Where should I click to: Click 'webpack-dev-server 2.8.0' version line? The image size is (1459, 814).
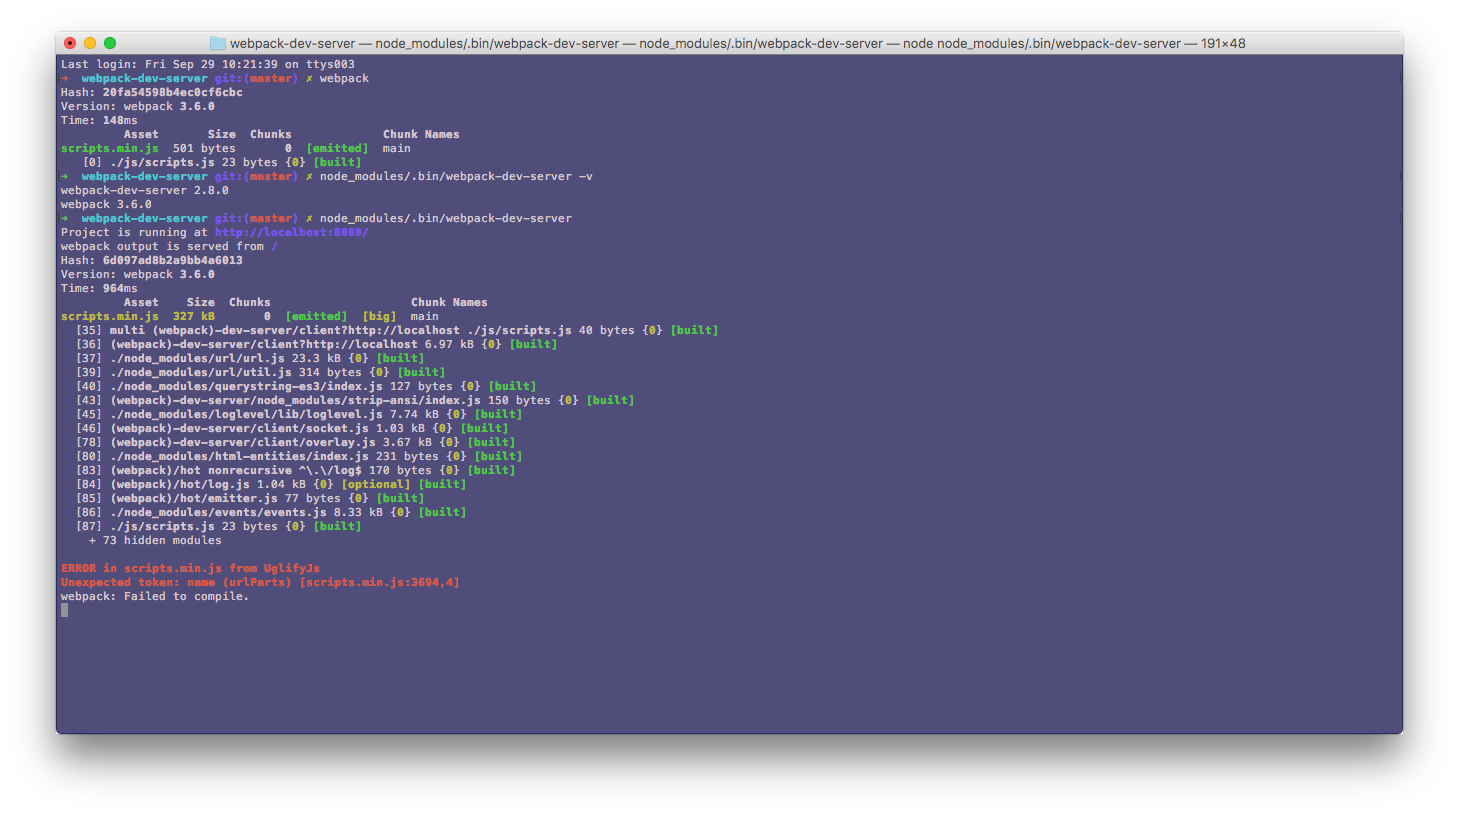pyautogui.click(x=145, y=190)
